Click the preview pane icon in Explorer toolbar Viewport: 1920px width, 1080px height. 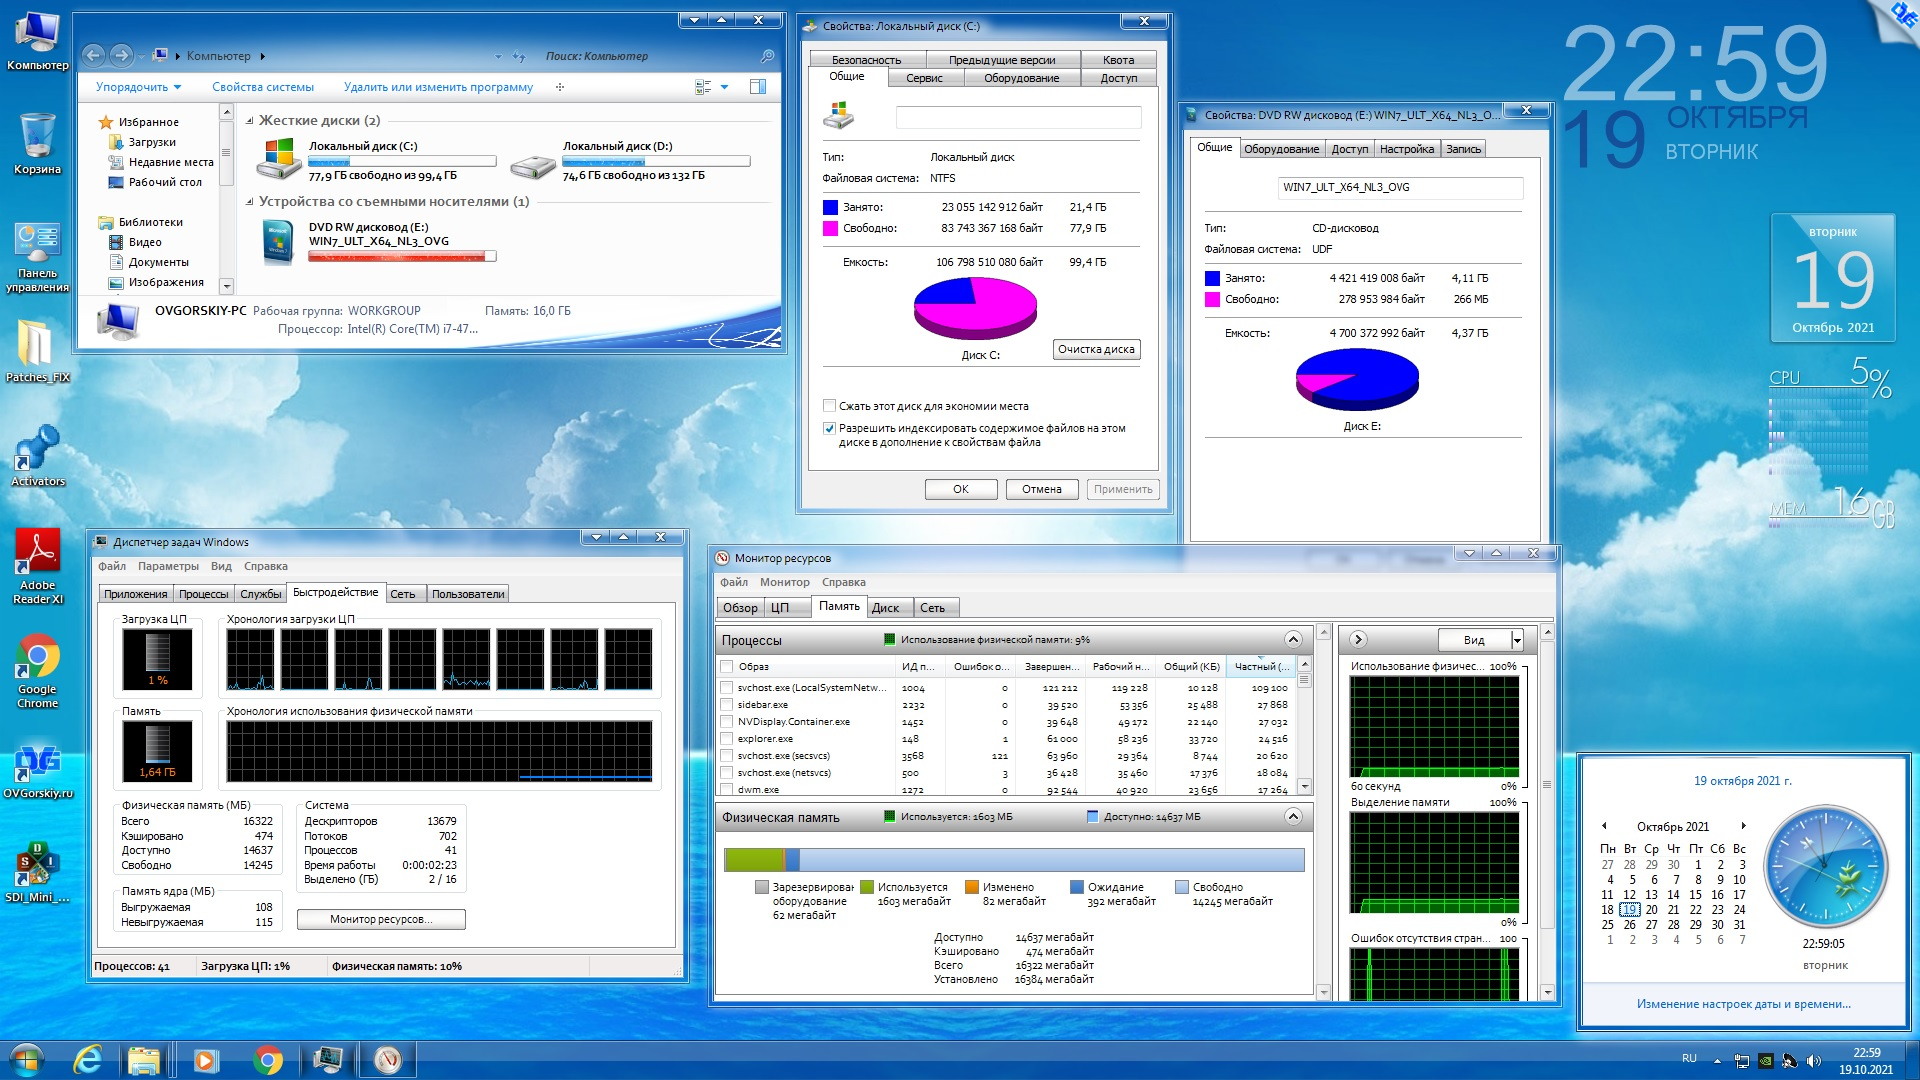pos(758,87)
